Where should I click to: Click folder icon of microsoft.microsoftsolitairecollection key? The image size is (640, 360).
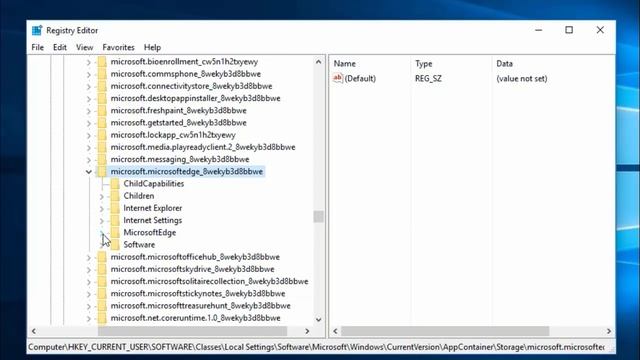click(102, 282)
